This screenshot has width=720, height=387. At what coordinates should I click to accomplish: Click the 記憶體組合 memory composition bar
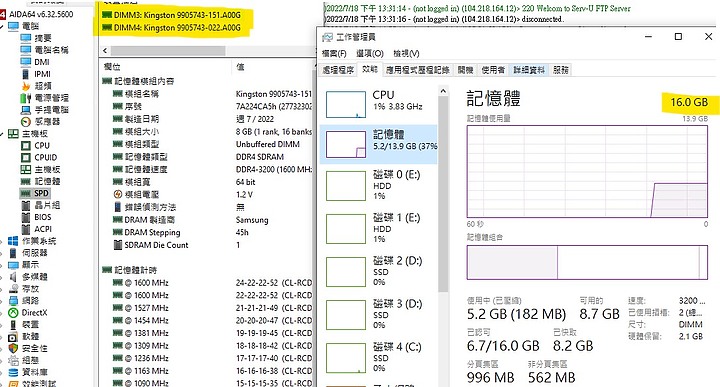(x=587, y=262)
